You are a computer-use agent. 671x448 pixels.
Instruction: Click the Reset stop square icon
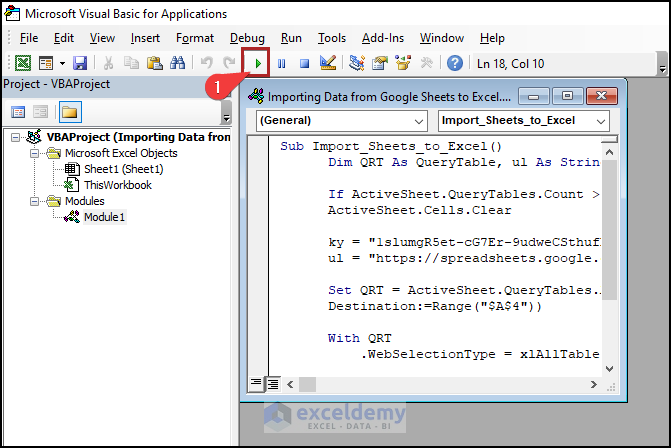304,64
